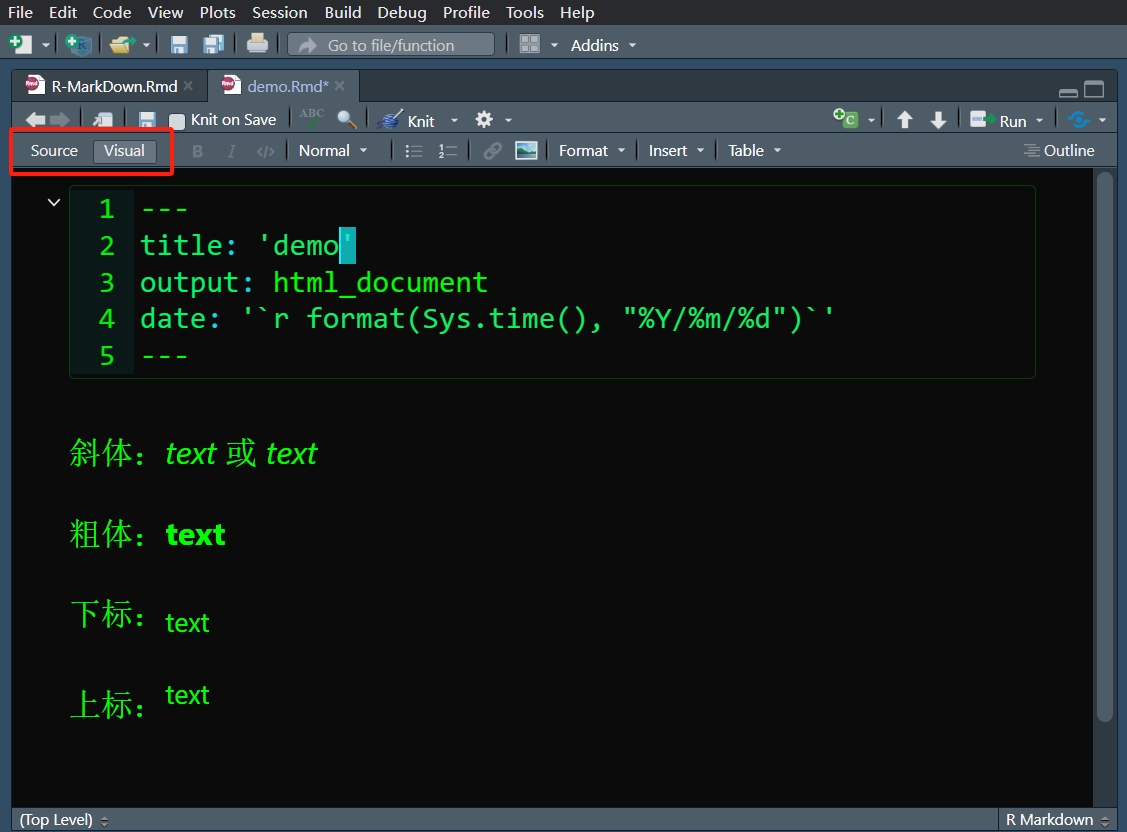Click the Save All icon
Viewport: 1127px width, 832px height.
[x=213, y=45]
